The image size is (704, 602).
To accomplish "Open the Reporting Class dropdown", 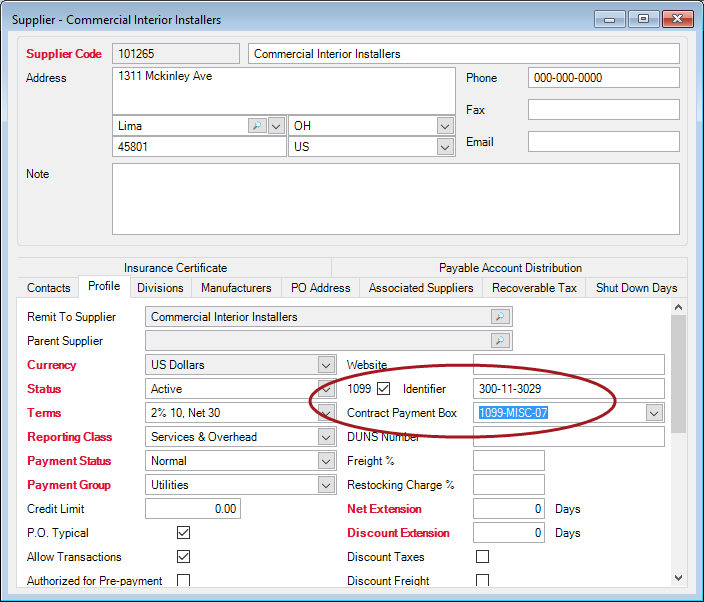I will coord(326,437).
